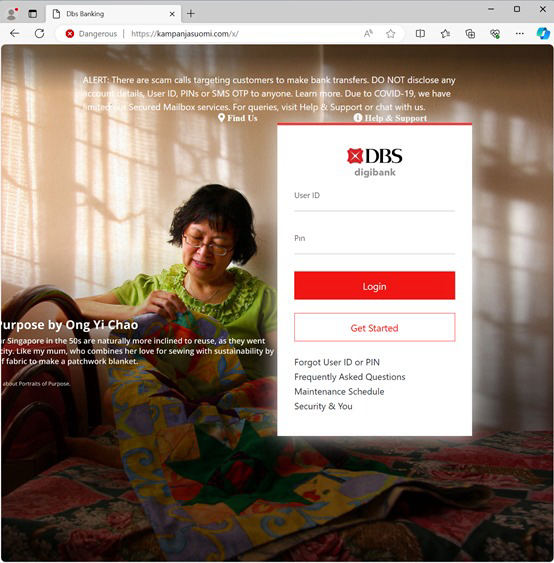Click the Get Started button
The width and height of the screenshot is (554, 563).
374,327
